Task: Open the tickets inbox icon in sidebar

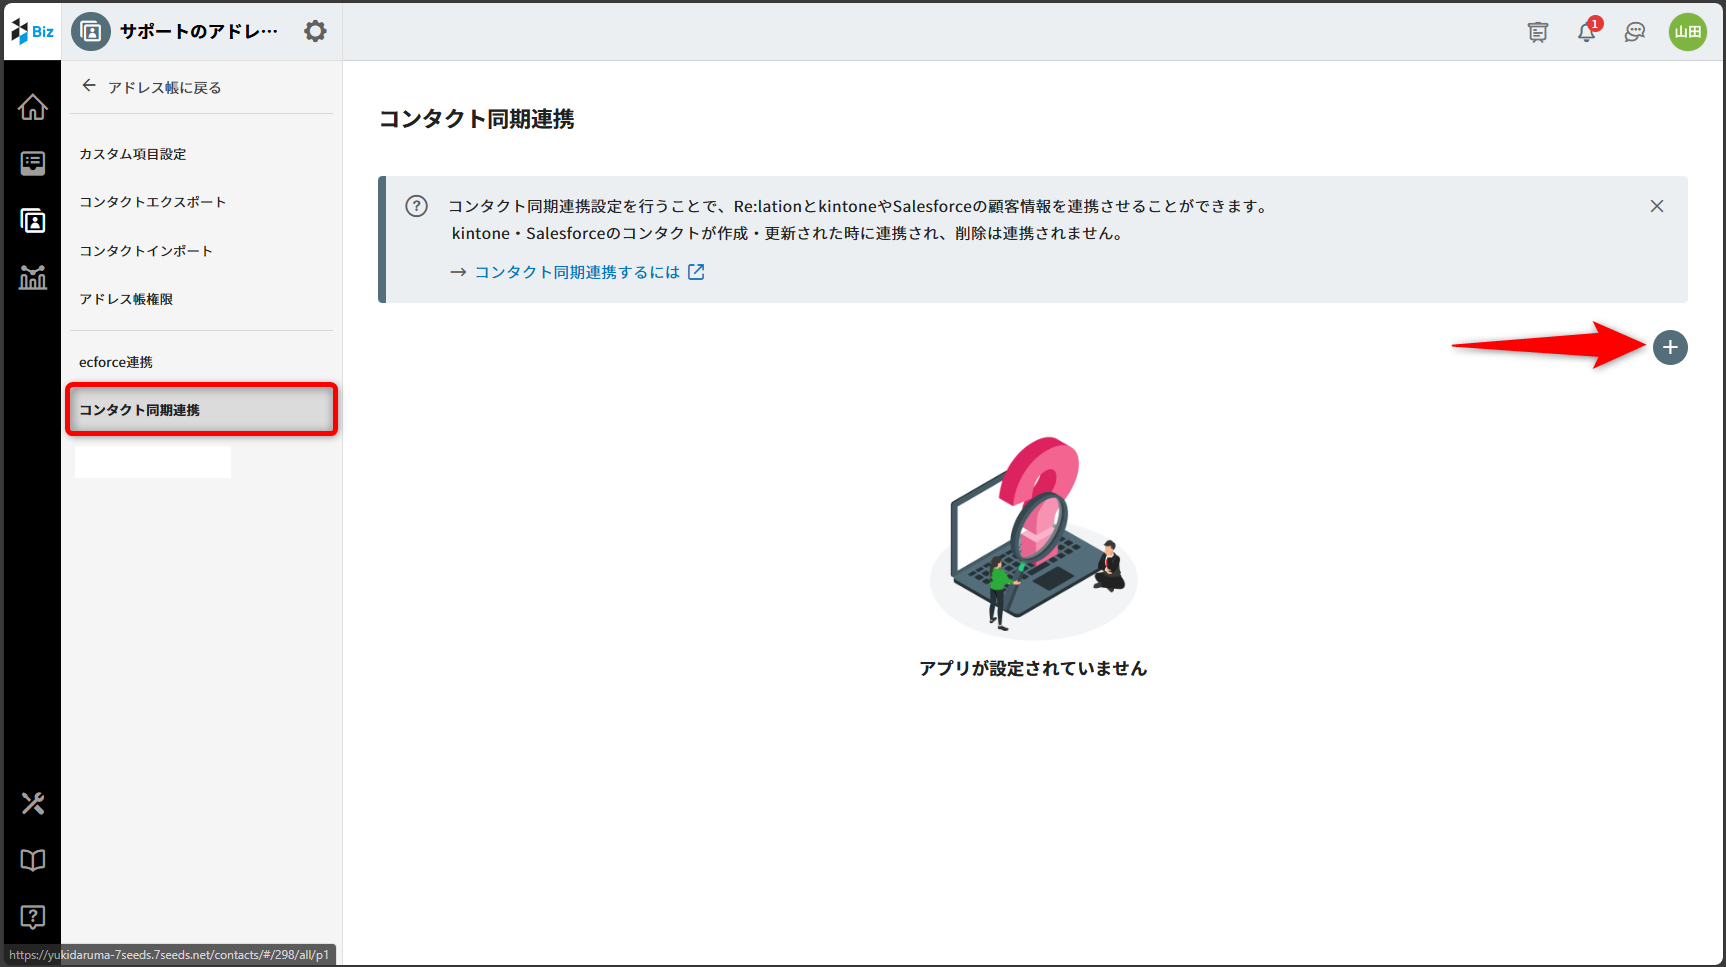Action: click(32, 163)
